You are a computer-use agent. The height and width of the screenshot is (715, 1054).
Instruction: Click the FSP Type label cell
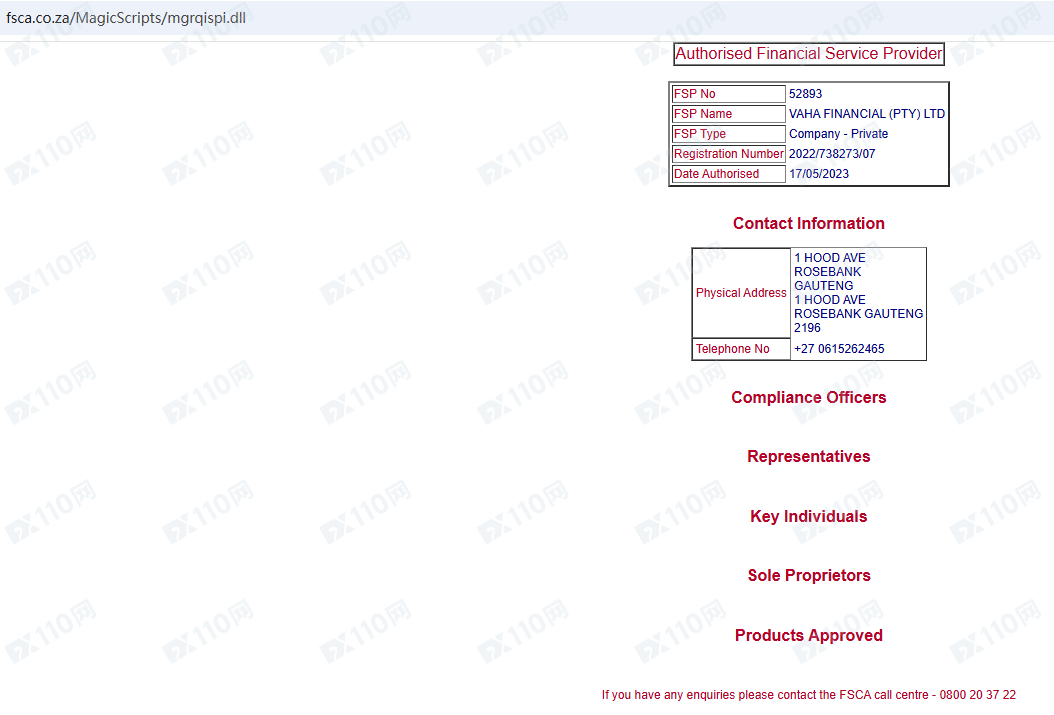pyautogui.click(x=728, y=134)
